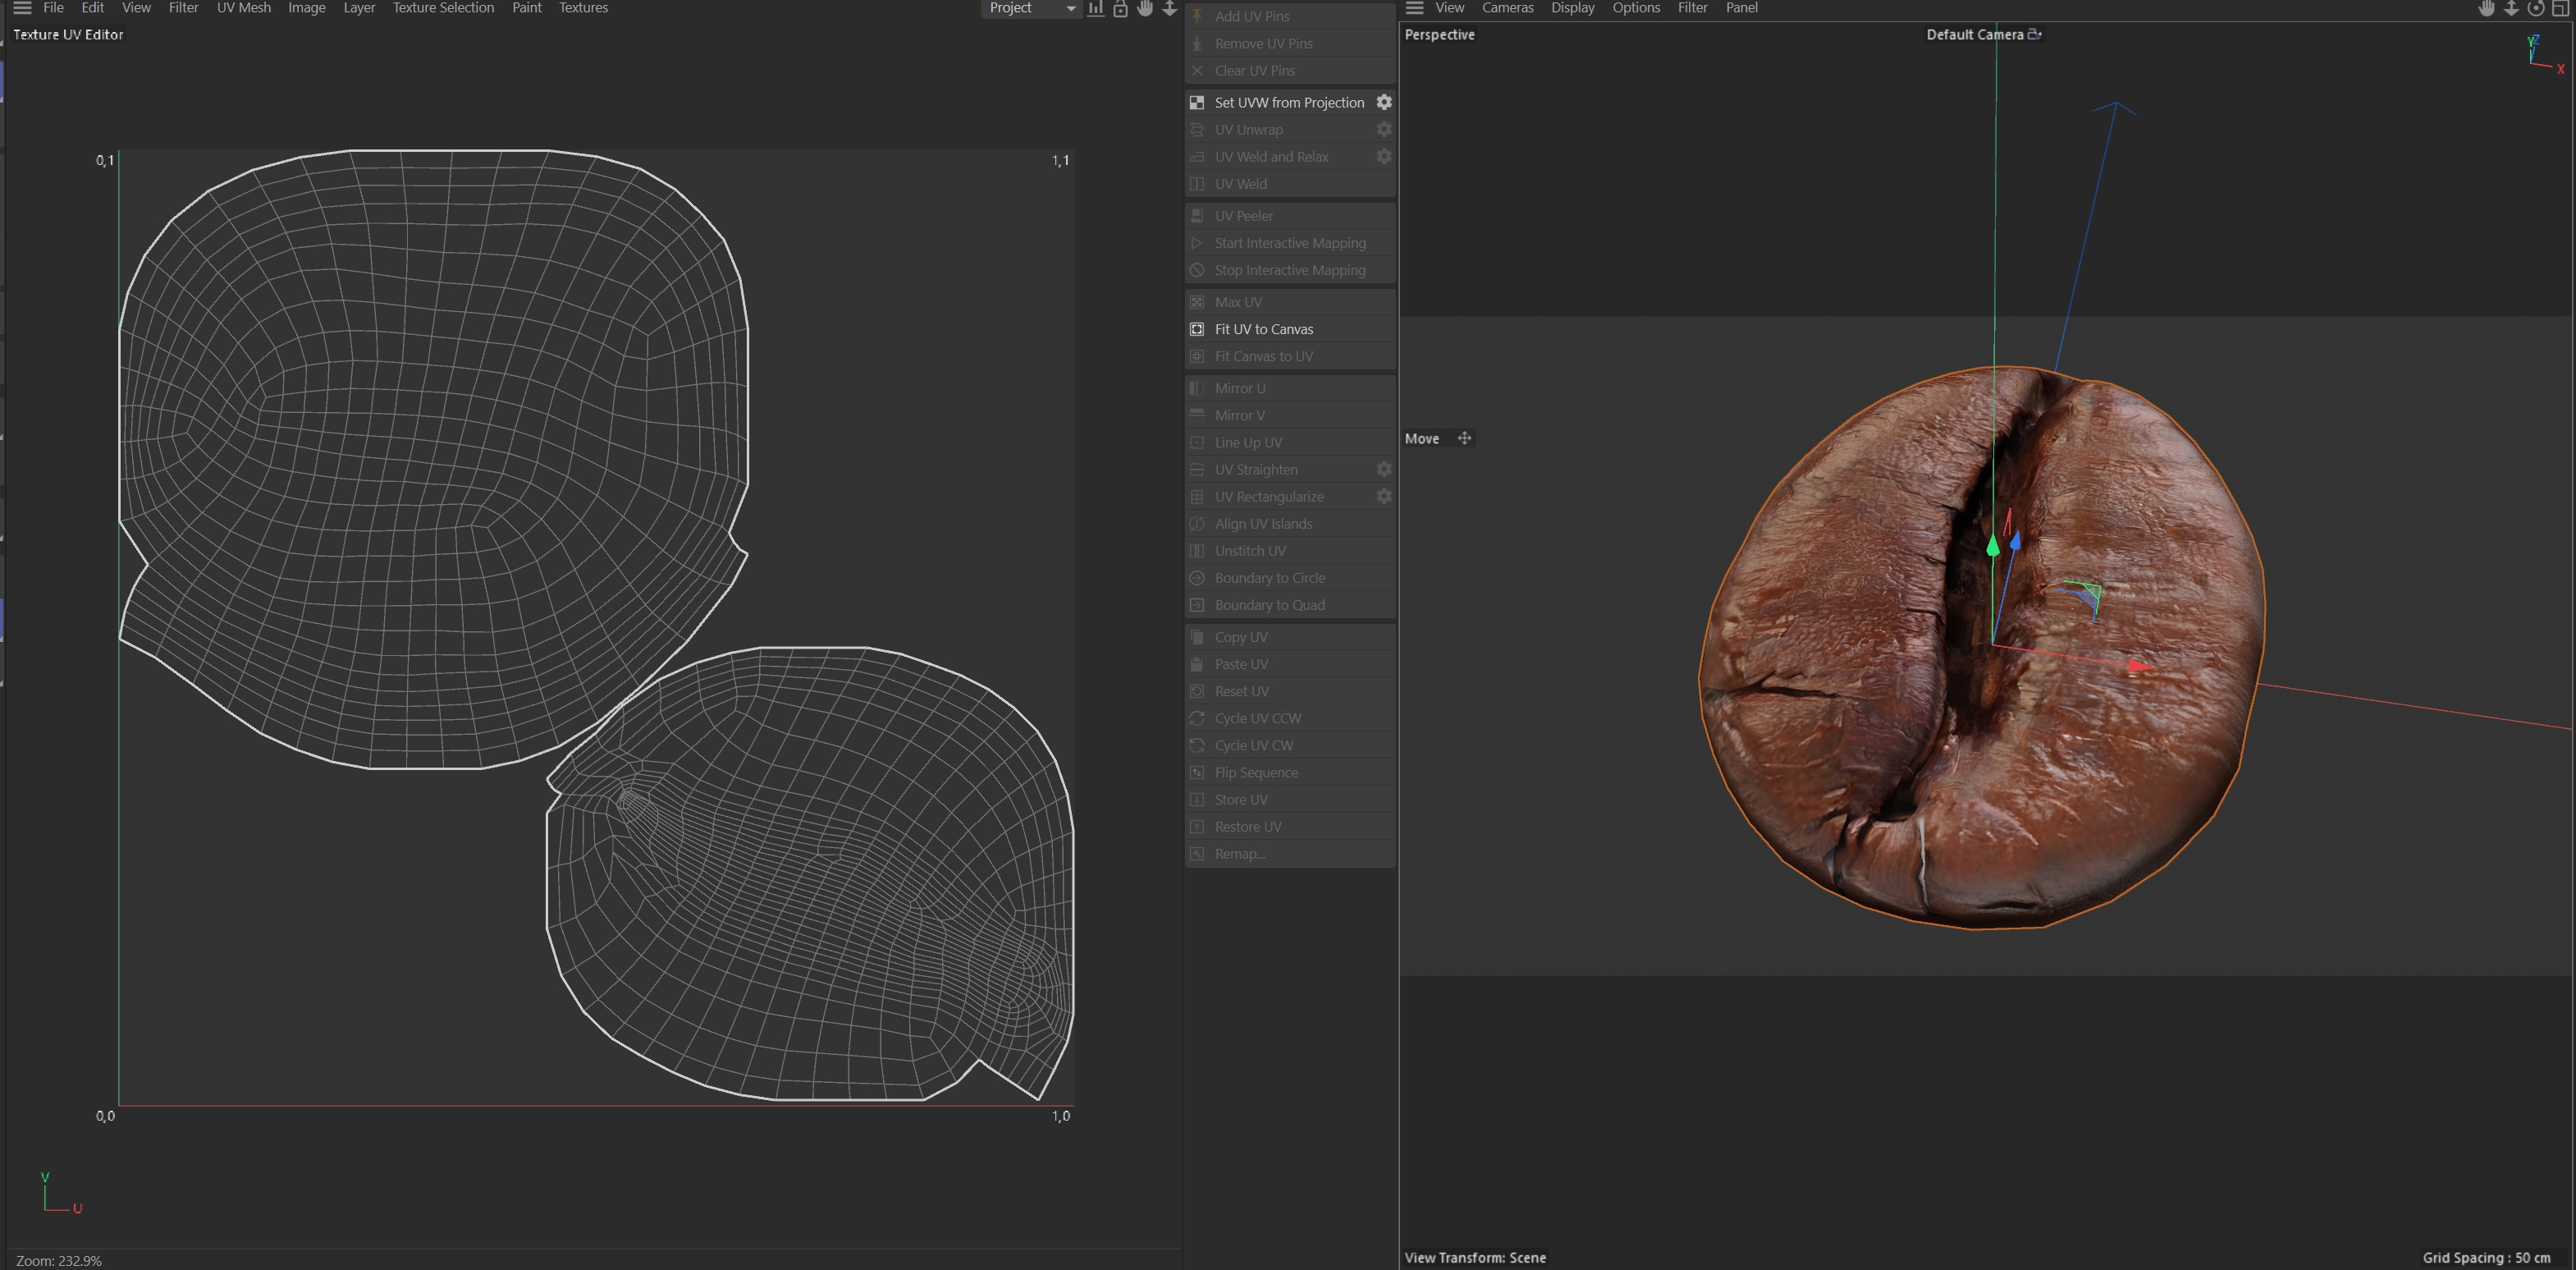Click the viewport orbit camera icon
The image size is (2576, 1270).
point(2536,8)
